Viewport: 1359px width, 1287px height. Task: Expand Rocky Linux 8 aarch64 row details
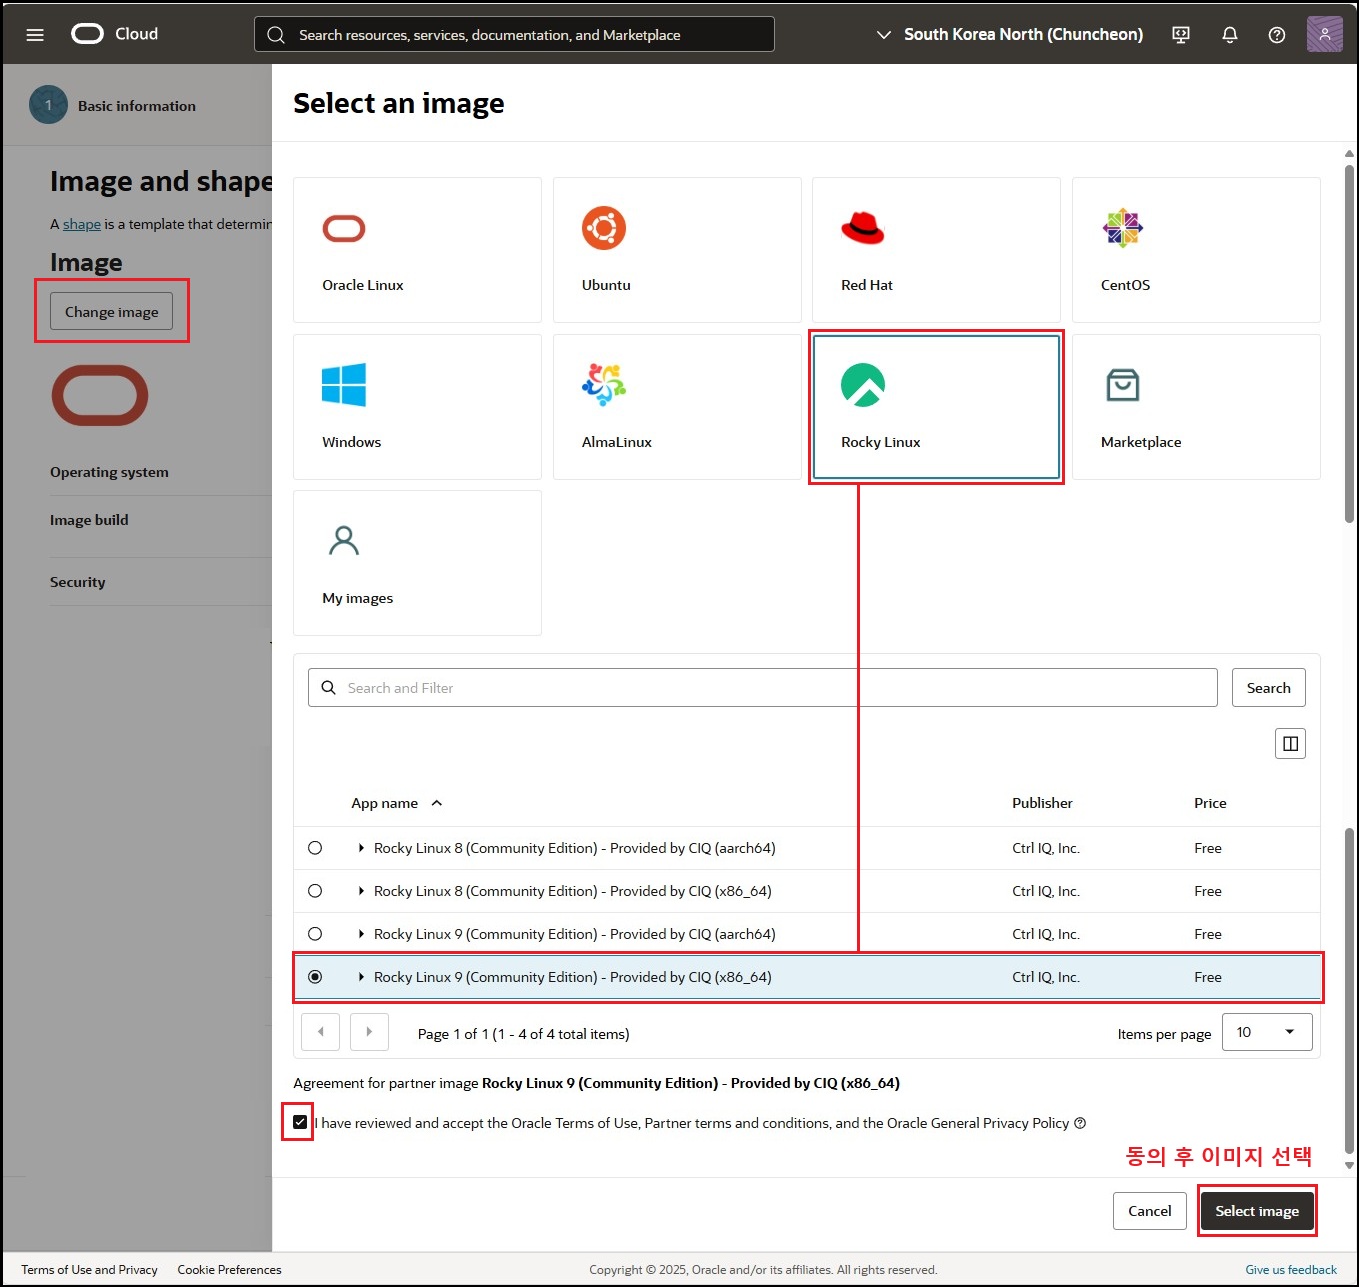(x=361, y=848)
